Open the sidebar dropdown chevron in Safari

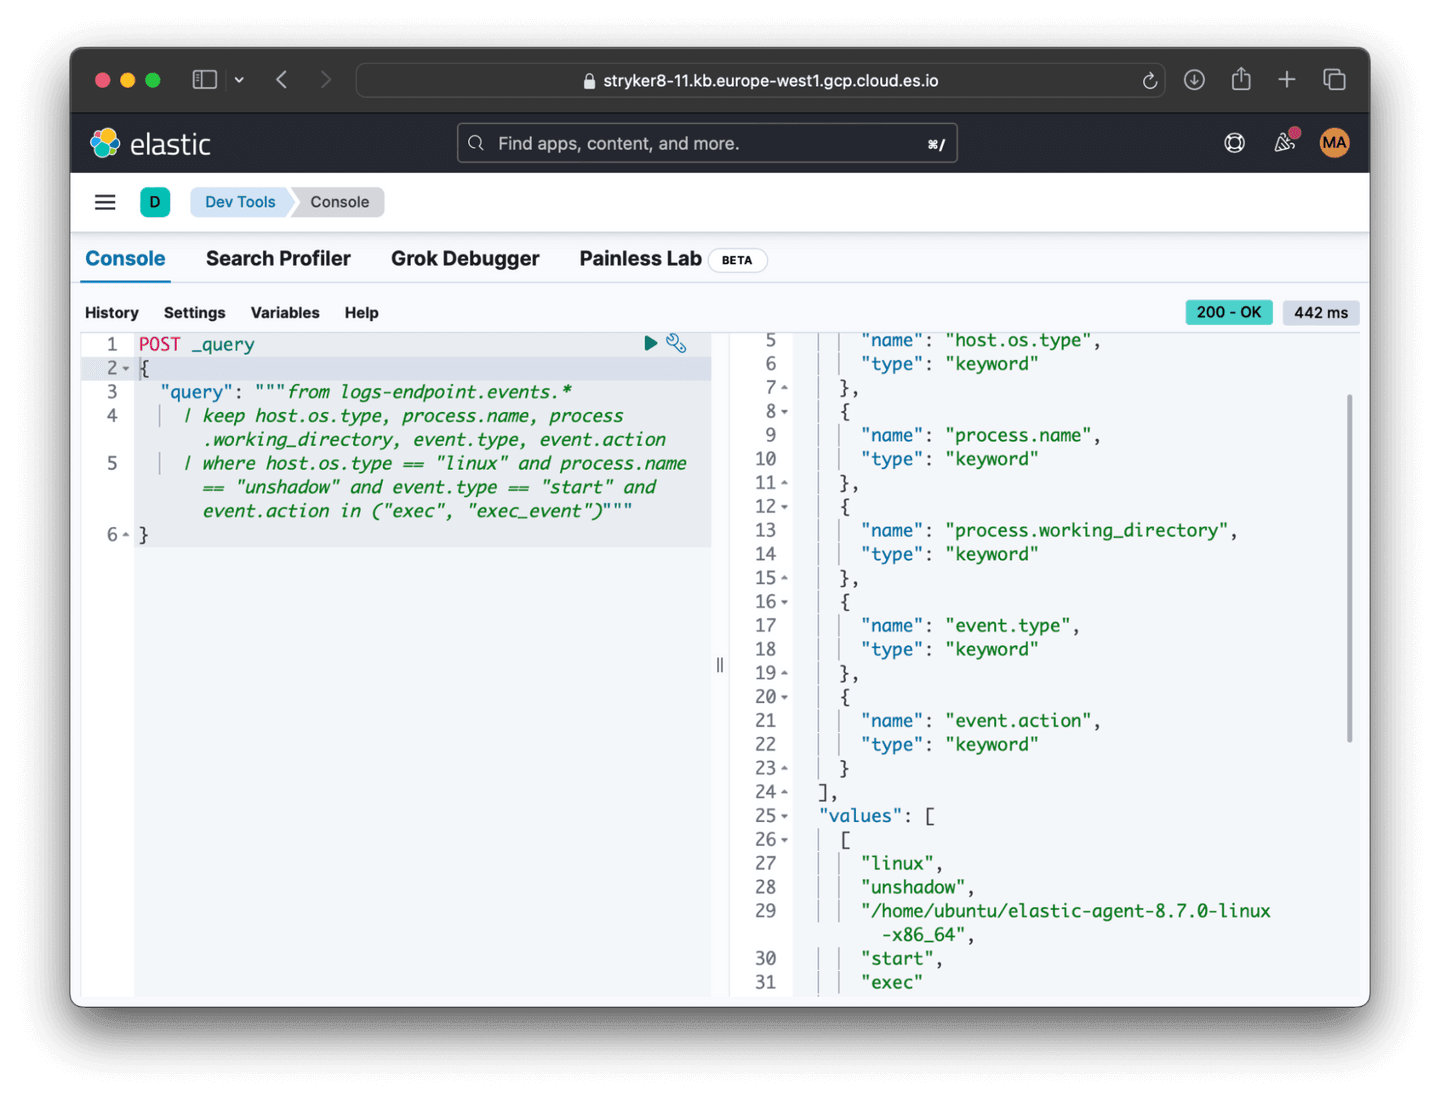(239, 80)
